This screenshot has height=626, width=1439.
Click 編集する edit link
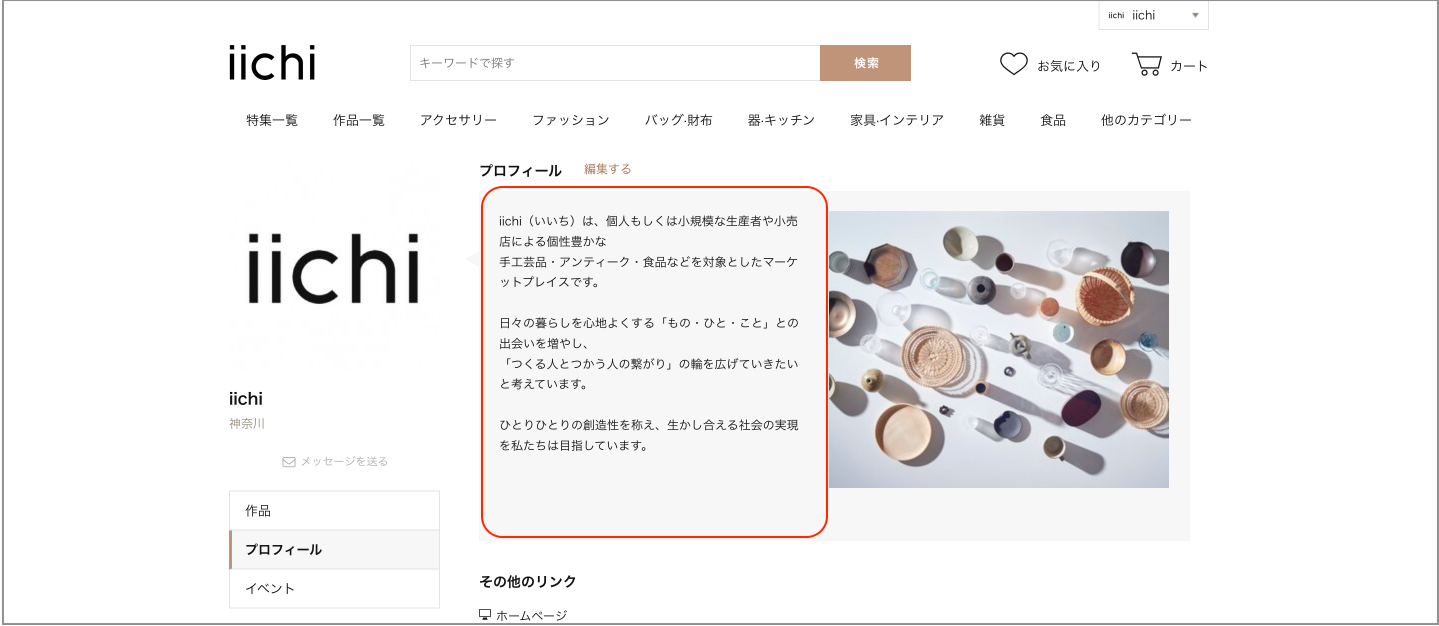[608, 169]
